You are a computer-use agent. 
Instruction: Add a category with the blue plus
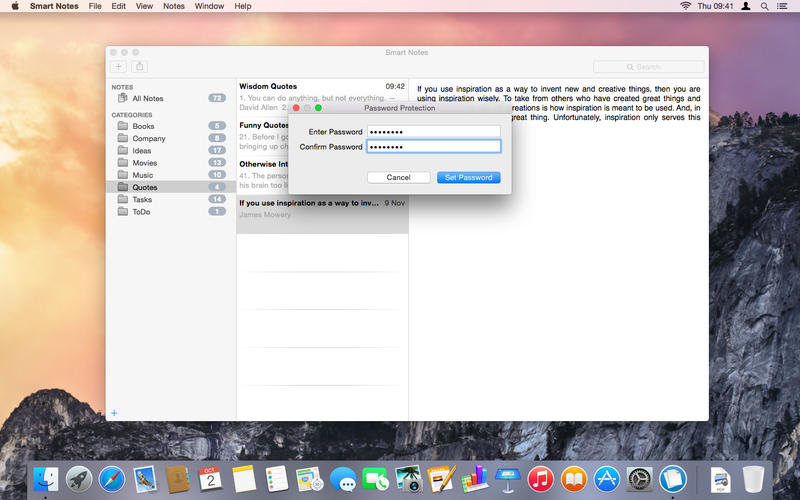click(114, 413)
